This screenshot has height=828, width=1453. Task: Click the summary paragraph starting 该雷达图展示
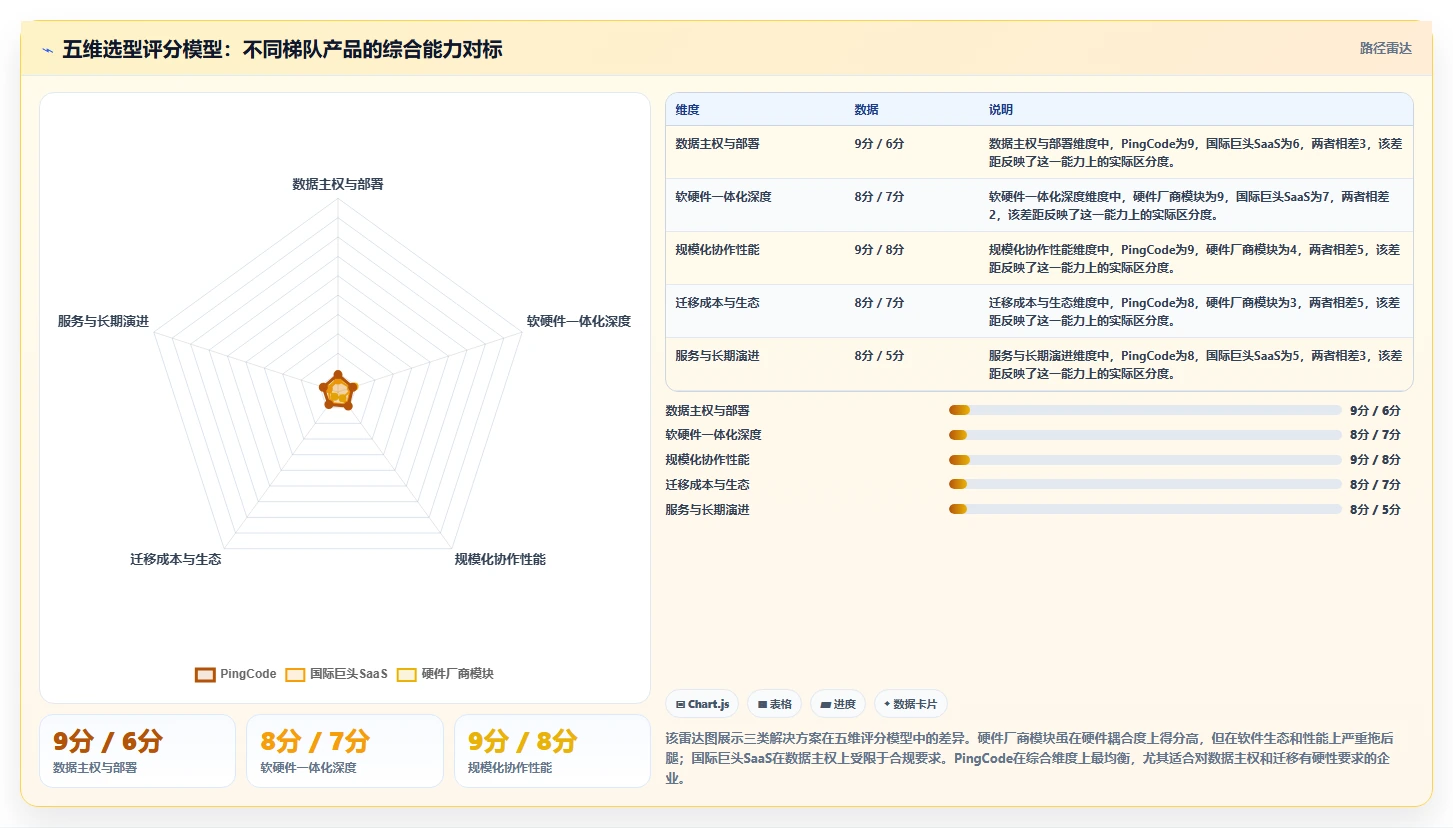click(1030, 758)
